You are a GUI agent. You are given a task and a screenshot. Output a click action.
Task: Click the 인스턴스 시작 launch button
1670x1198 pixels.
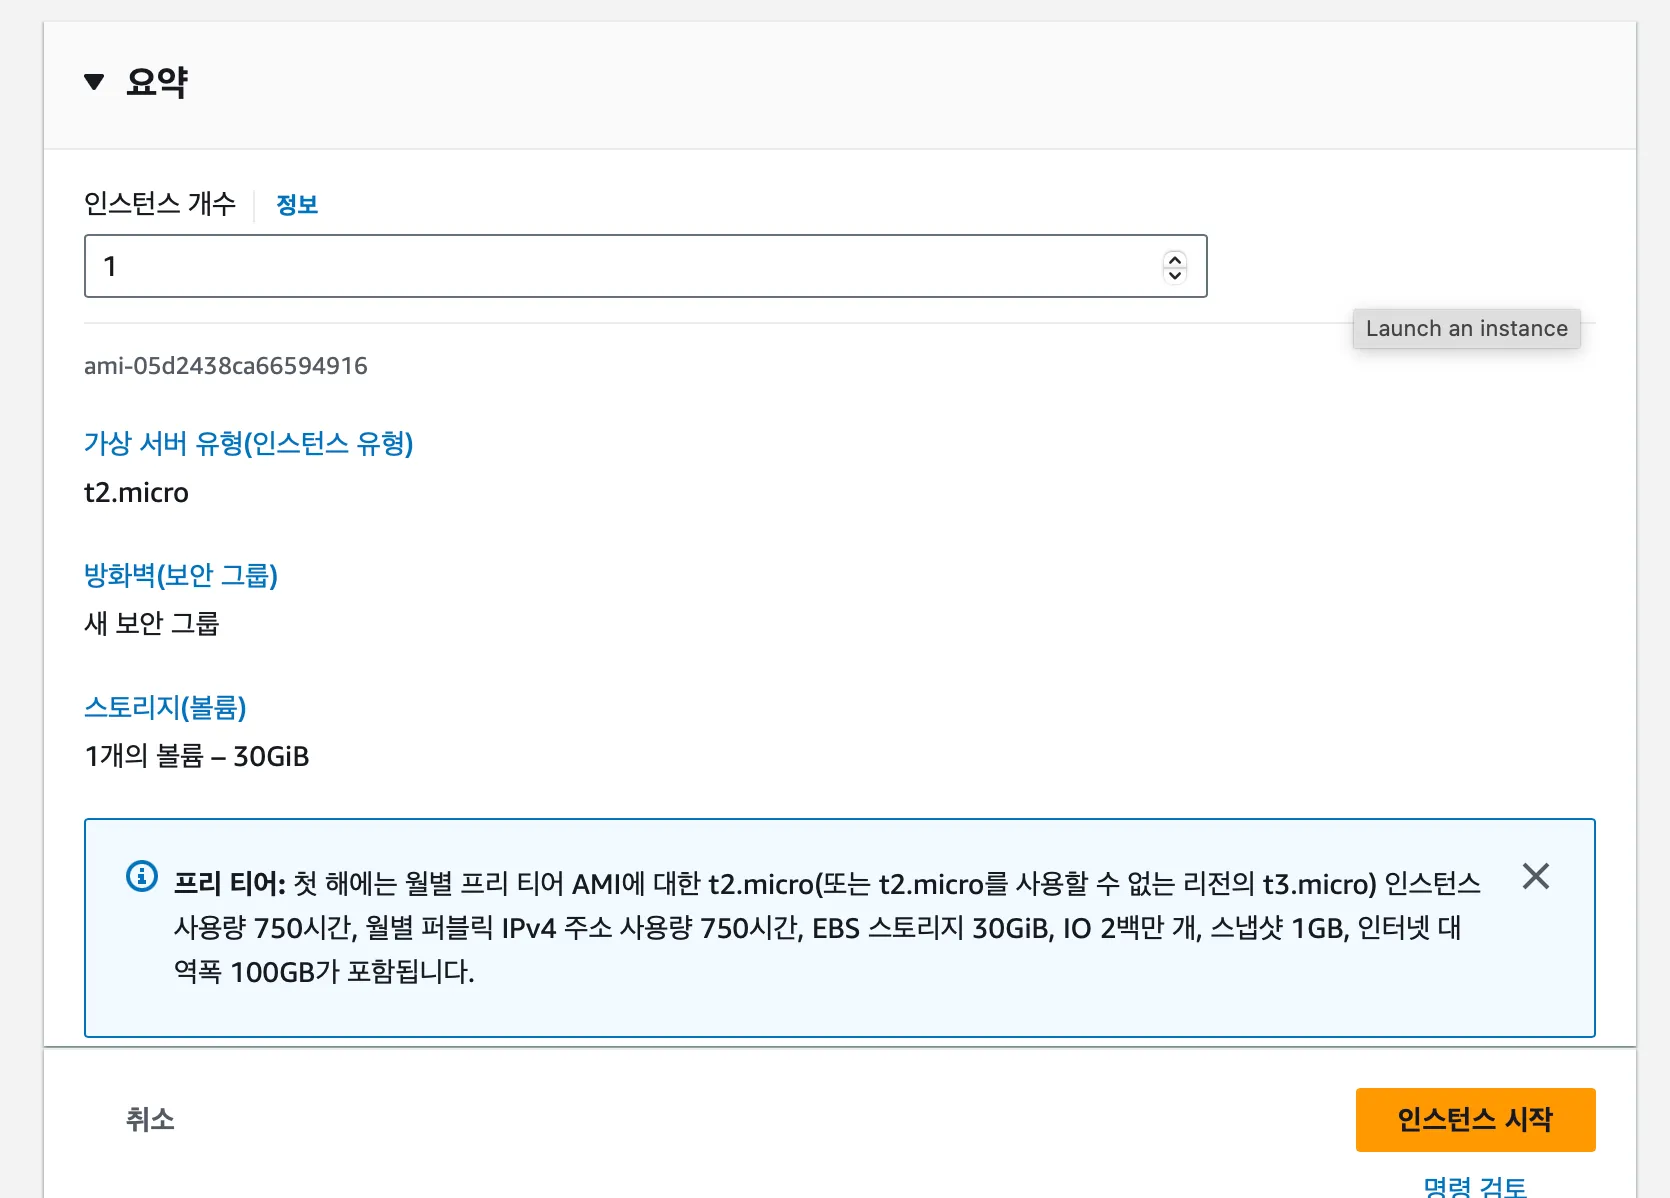coord(1475,1120)
